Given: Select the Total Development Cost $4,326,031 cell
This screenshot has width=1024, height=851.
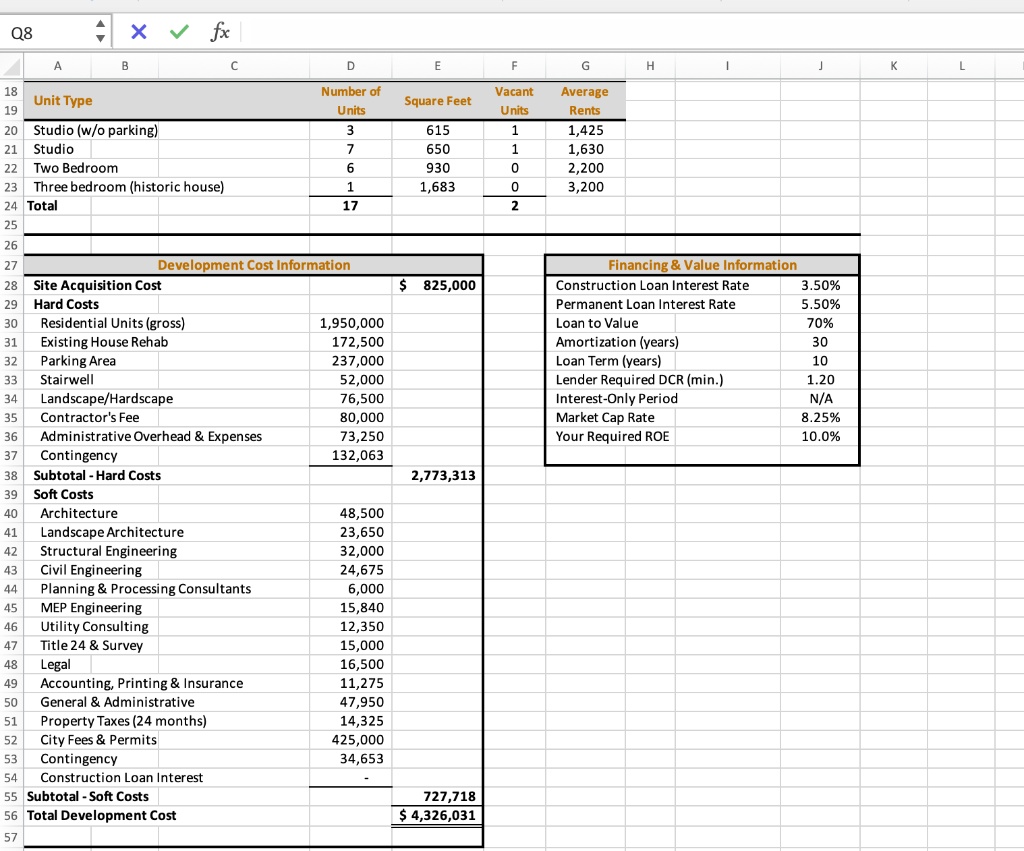Looking at the screenshot, I should (438, 816).
